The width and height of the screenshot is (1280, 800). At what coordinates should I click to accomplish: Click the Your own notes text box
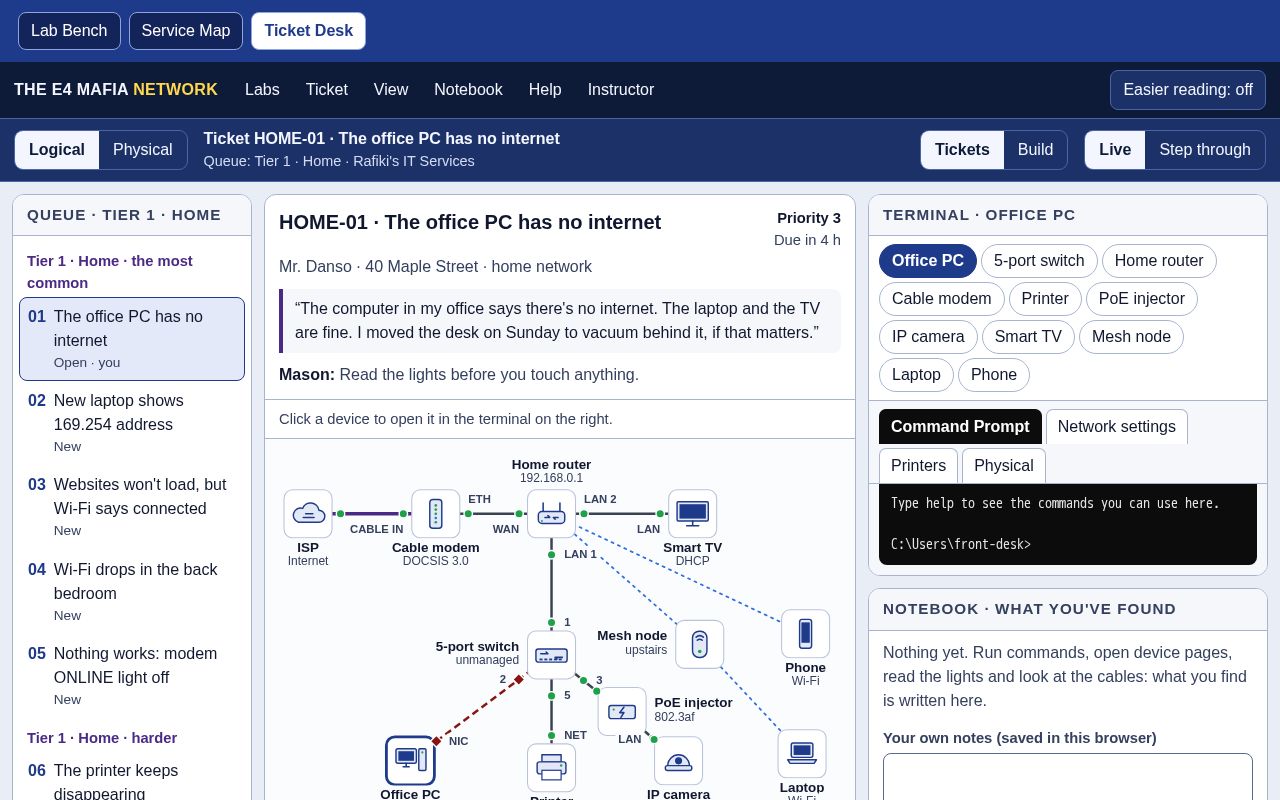tap(1068, 777)
